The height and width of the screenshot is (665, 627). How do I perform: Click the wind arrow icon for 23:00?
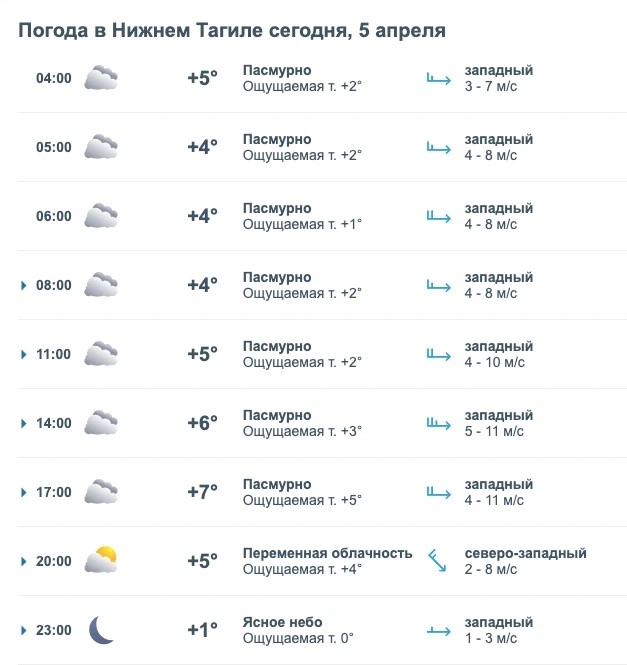[x=439, y=630]
